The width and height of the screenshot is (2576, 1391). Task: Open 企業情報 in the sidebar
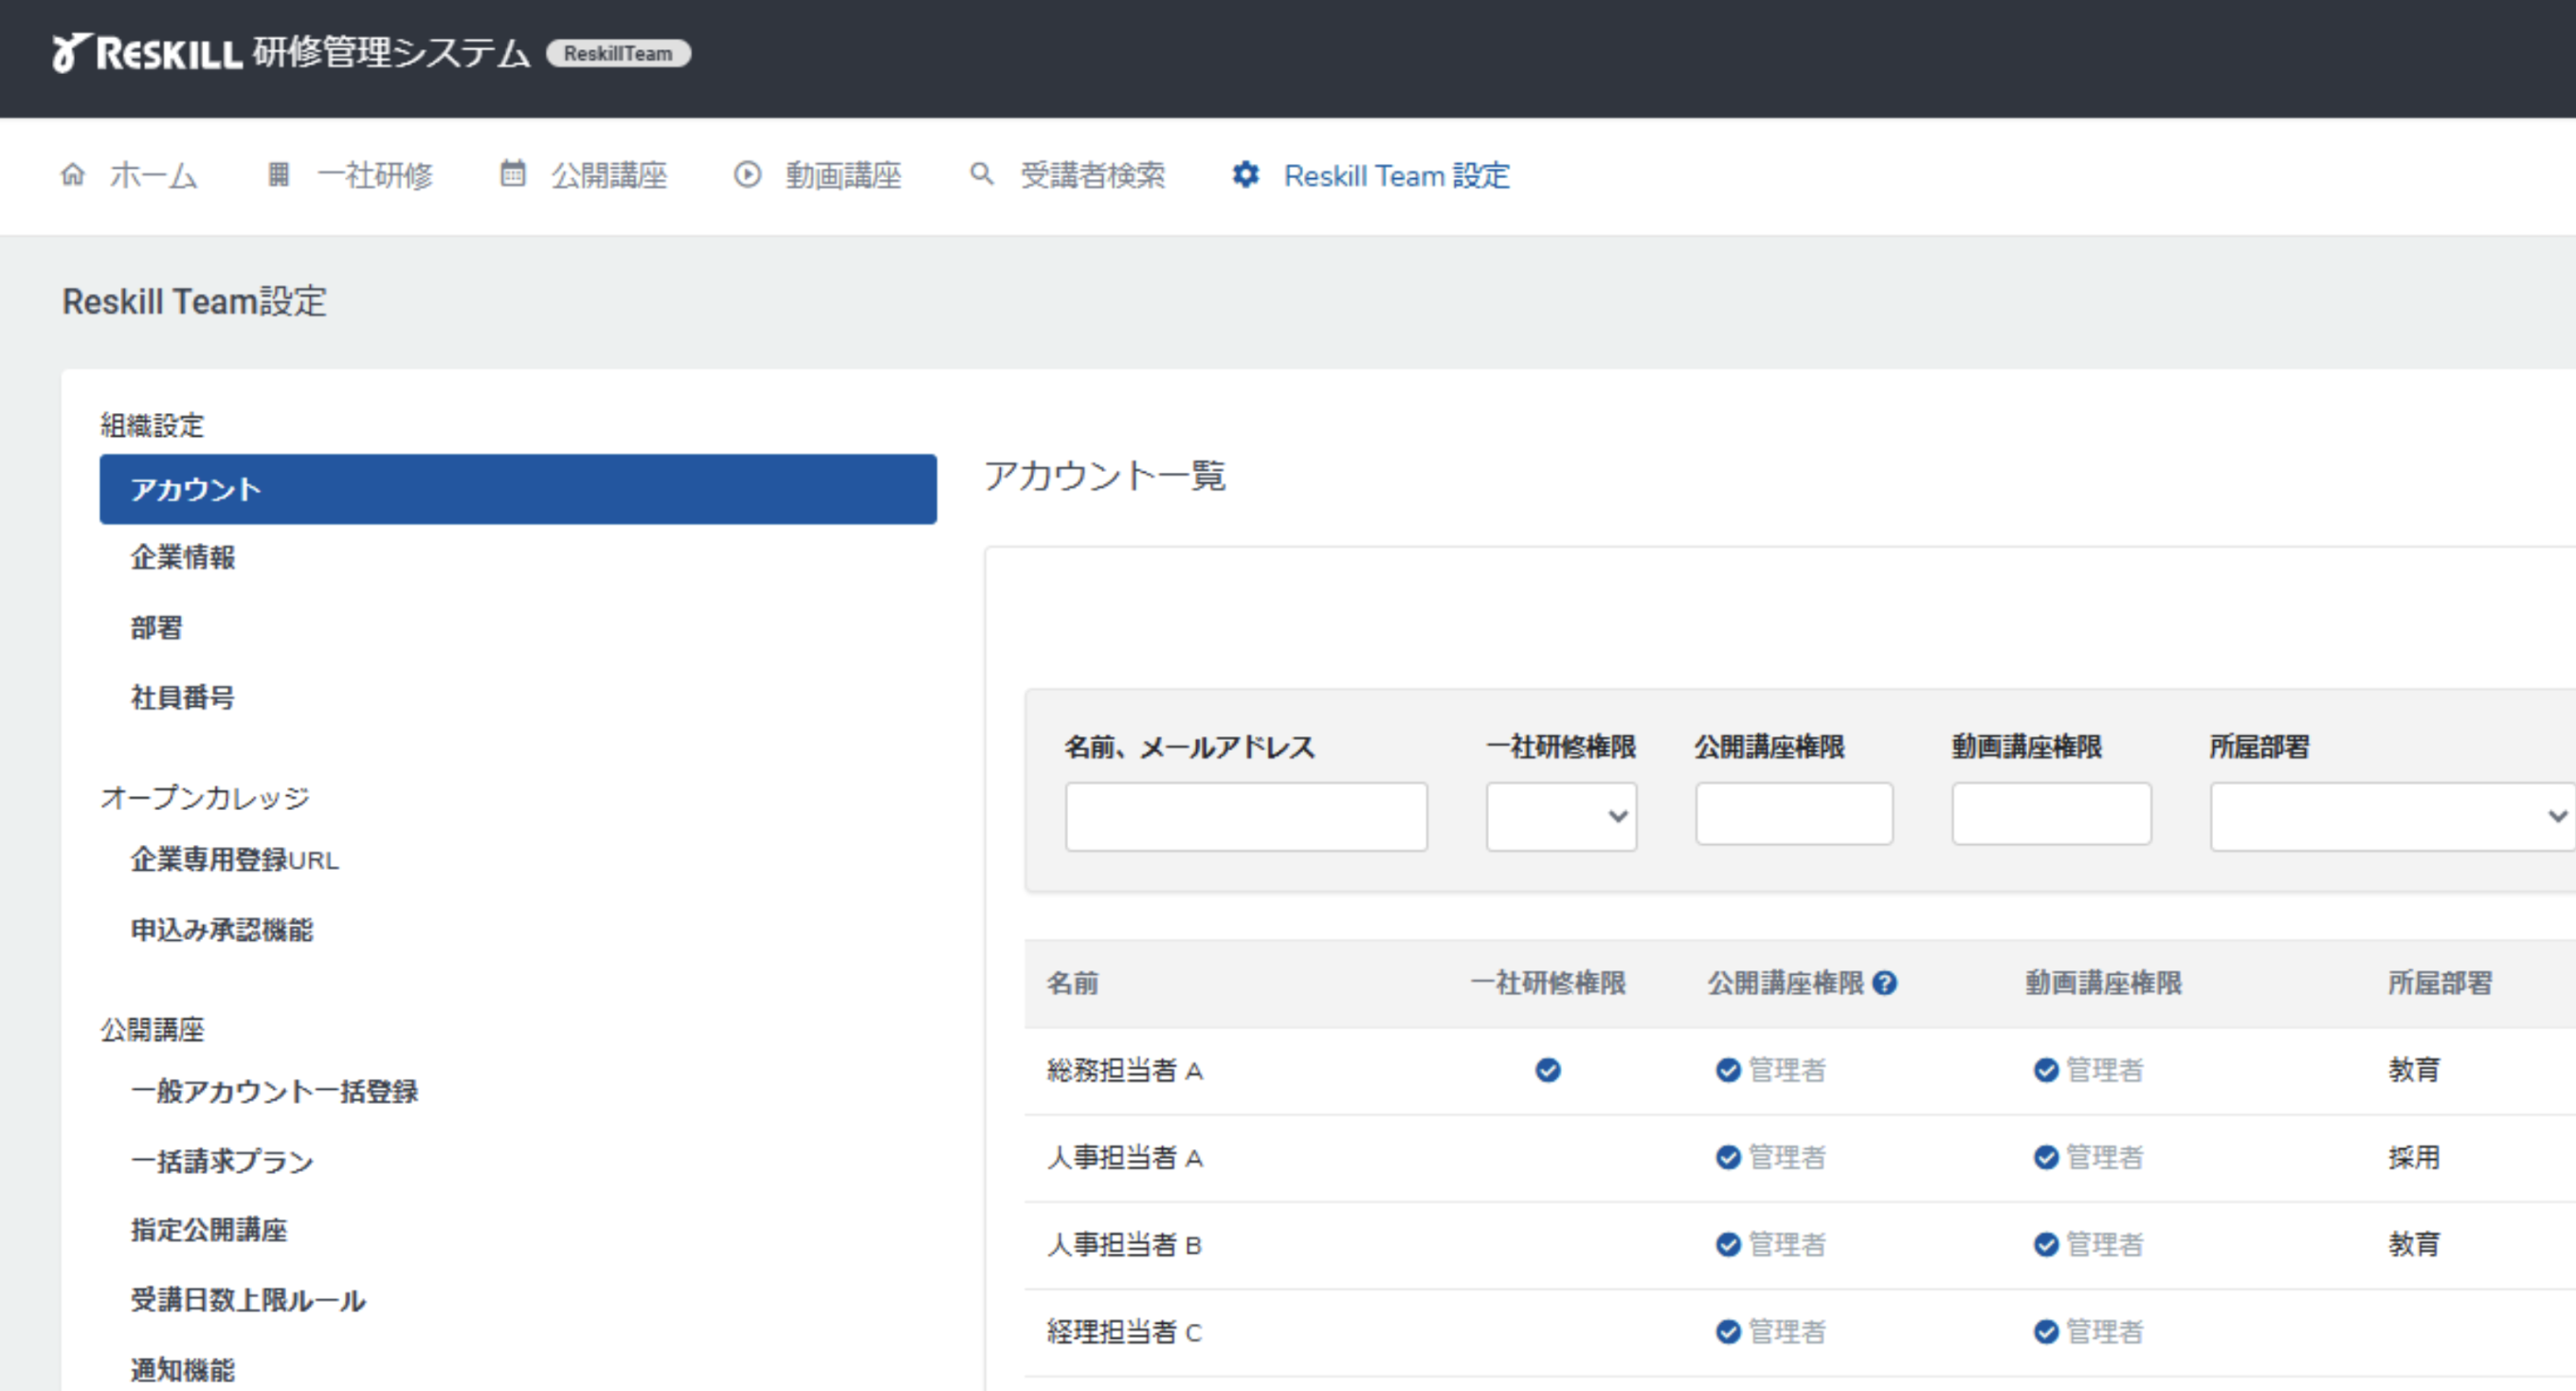coord(183,558)
